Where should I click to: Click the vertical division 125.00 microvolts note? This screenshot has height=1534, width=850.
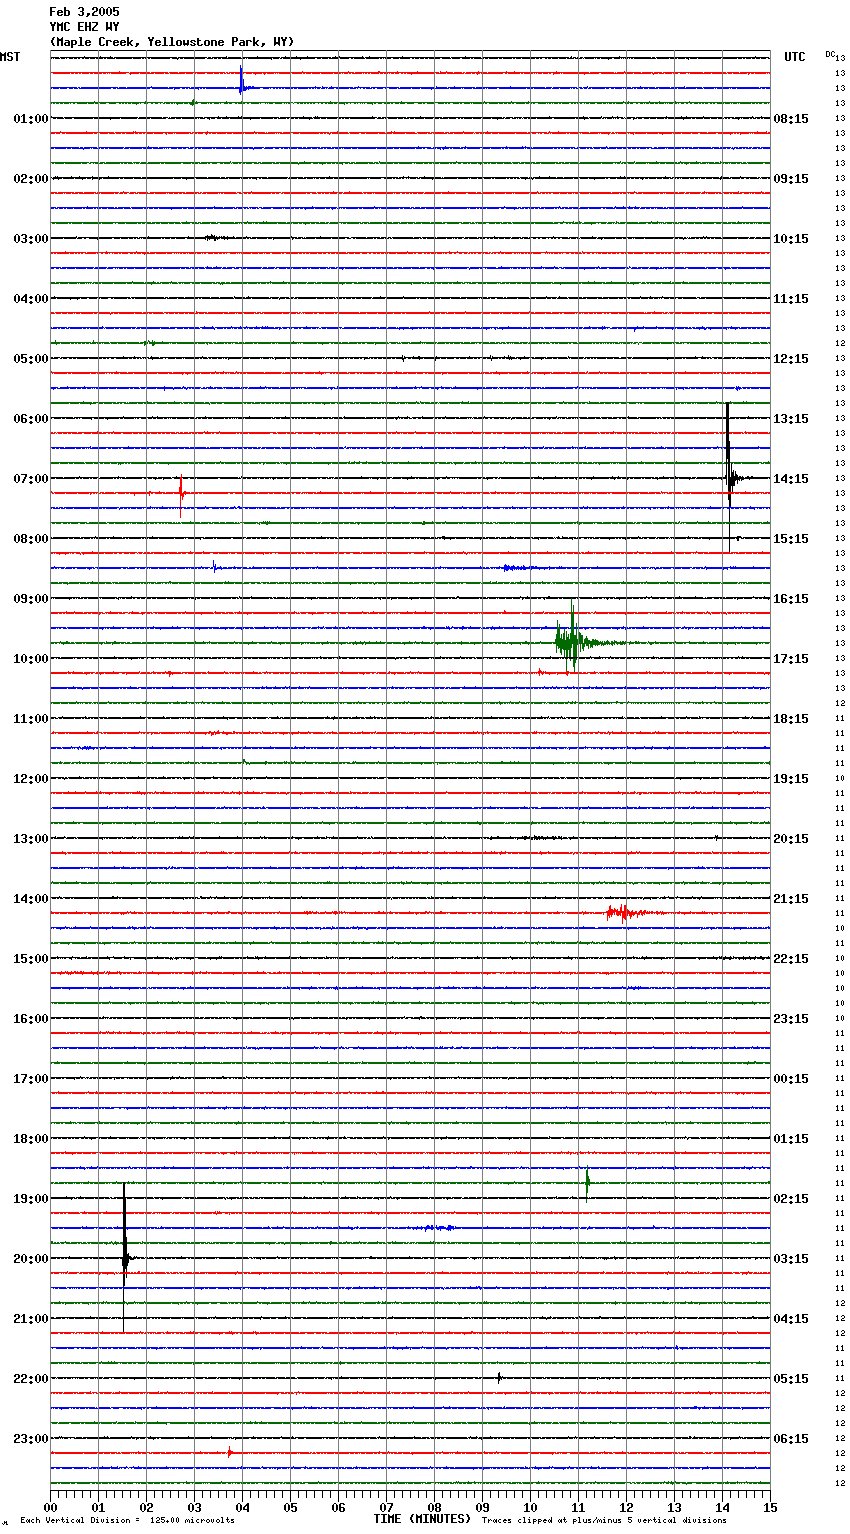[127, 1521]
